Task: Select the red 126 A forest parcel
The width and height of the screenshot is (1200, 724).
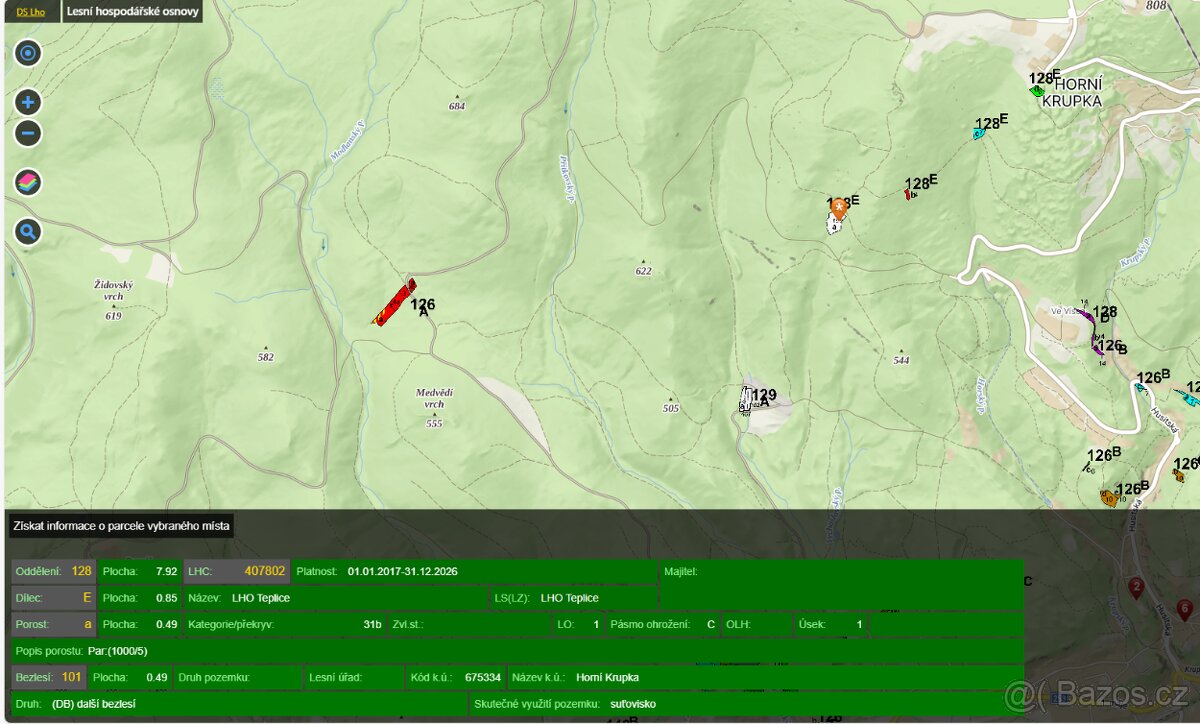Action: [394, 303]
